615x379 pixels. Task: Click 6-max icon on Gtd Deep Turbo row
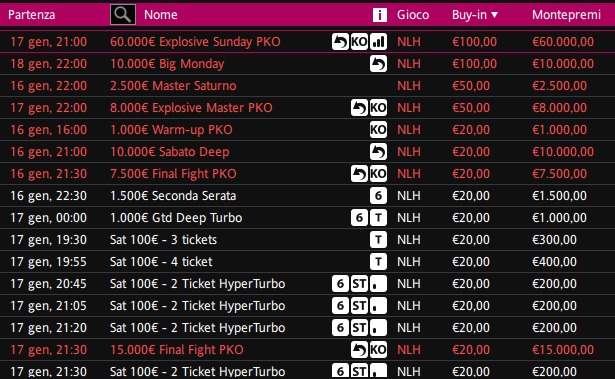point(359,217)
